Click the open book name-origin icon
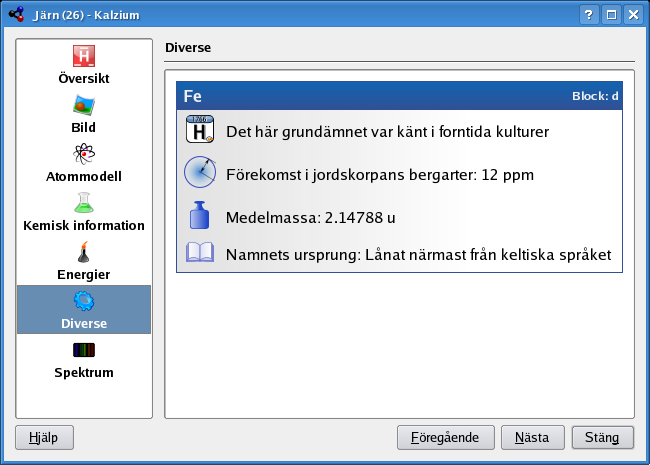 tap(200, 252)
